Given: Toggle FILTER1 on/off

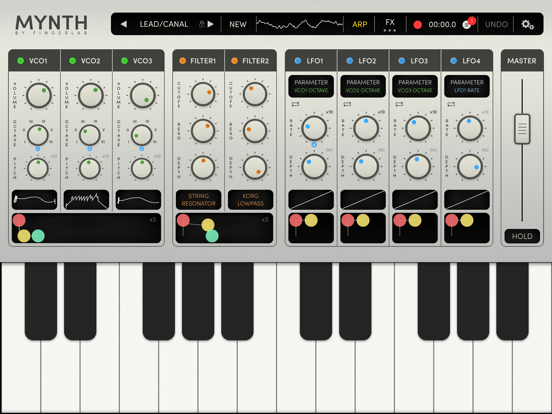Looking at the screenshot, I should pyautogui.click(x=182, y=61).
